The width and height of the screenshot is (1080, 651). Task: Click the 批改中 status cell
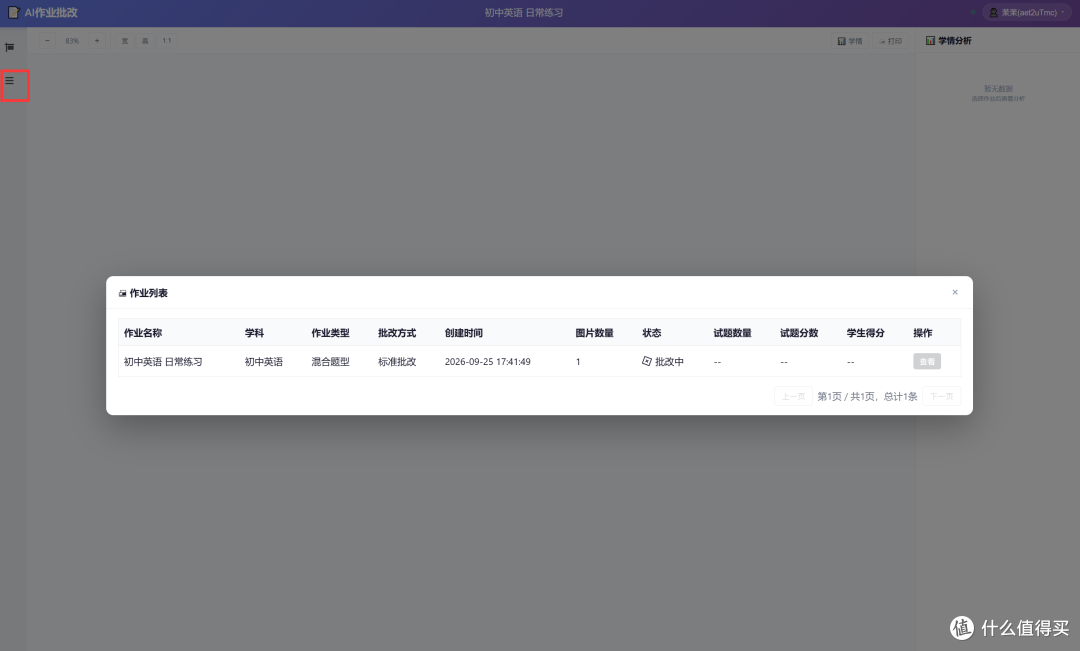pyautogui.click(x=663, y=362)
